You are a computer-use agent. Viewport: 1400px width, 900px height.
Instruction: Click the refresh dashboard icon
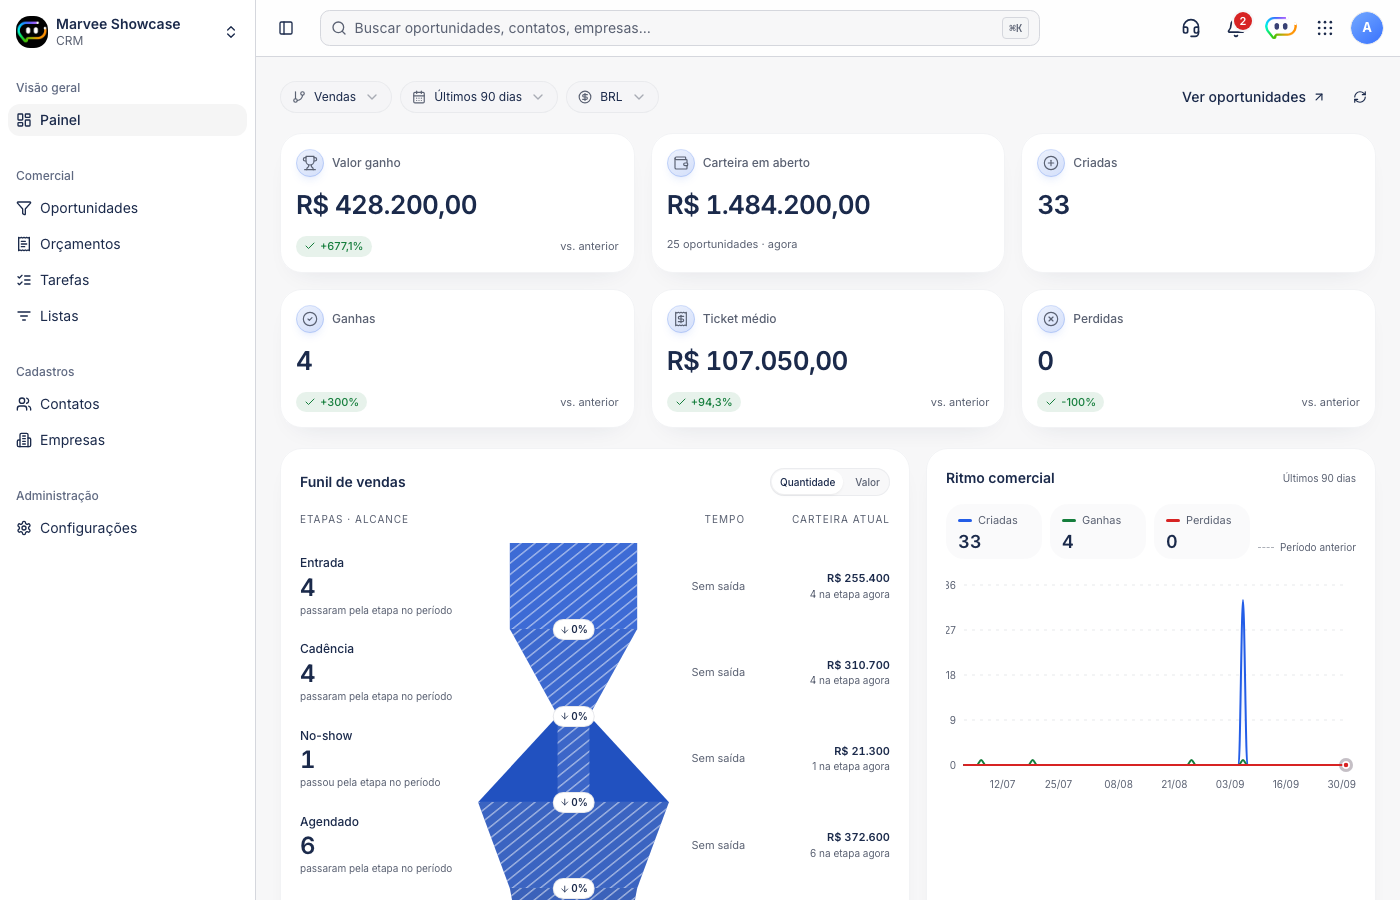(1360, 97)
